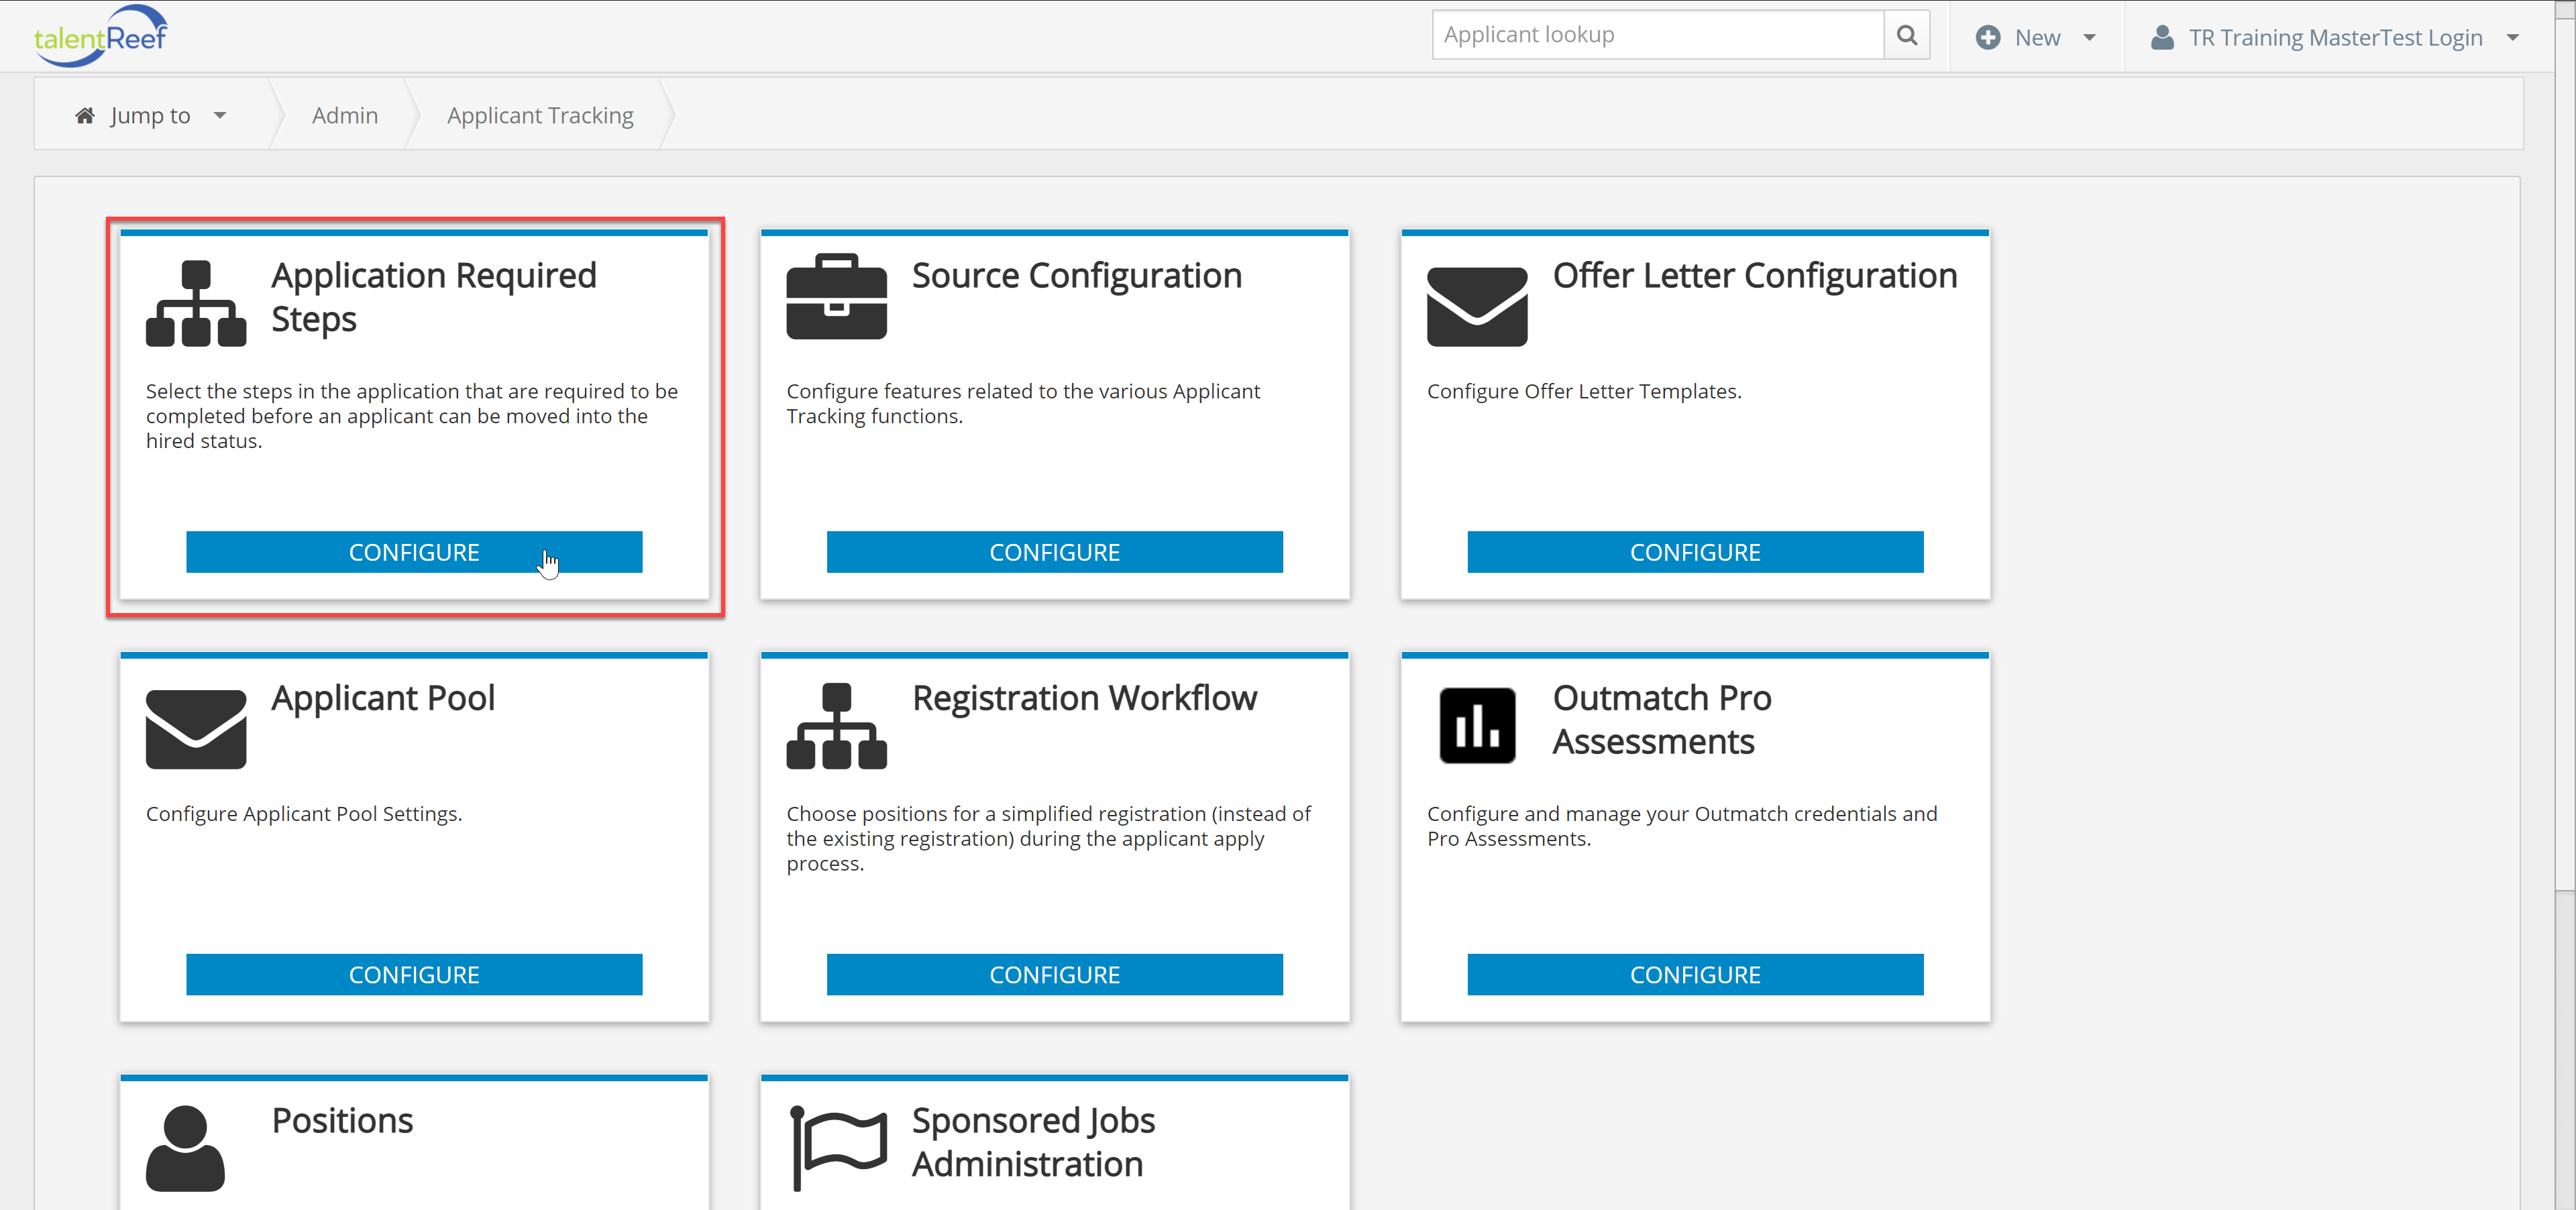
Task: Click the Outmatch Pro Assessments chart icon
Action: [1477, 726]
